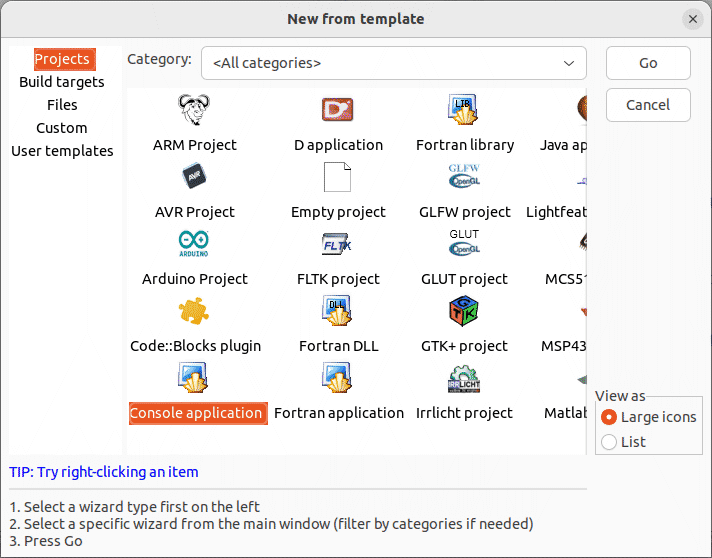The image size is (712, 558).
Task: Enable the Large icons view option
Action: point(609,417)
